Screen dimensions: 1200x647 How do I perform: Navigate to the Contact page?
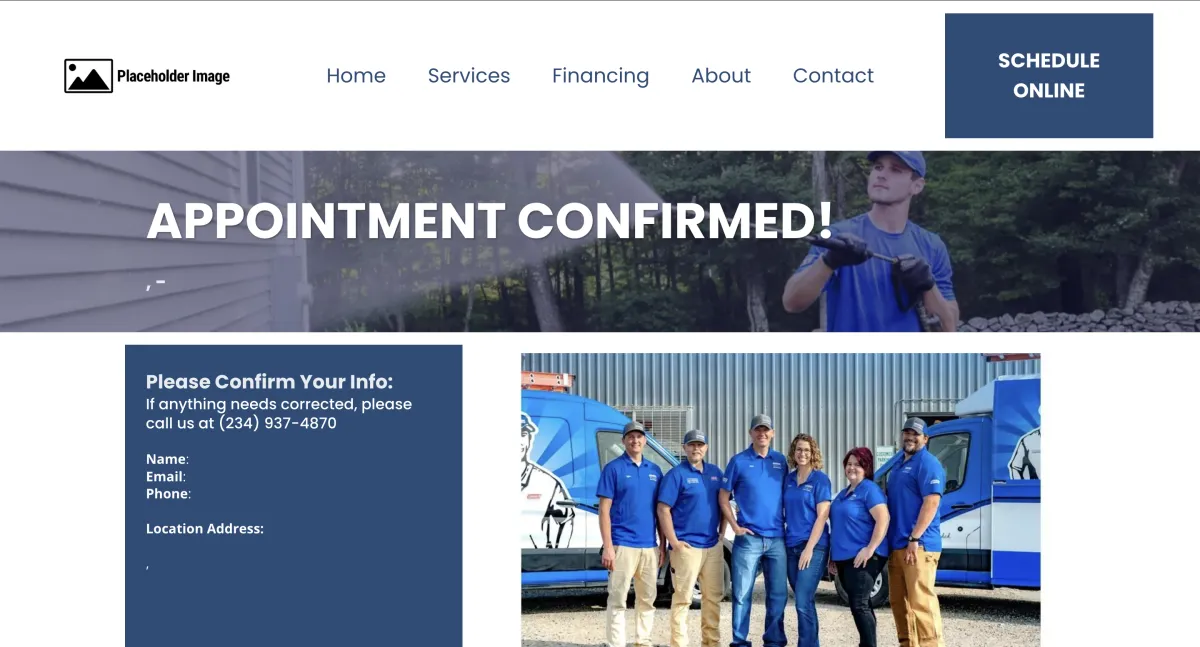(x=833, y=76)
